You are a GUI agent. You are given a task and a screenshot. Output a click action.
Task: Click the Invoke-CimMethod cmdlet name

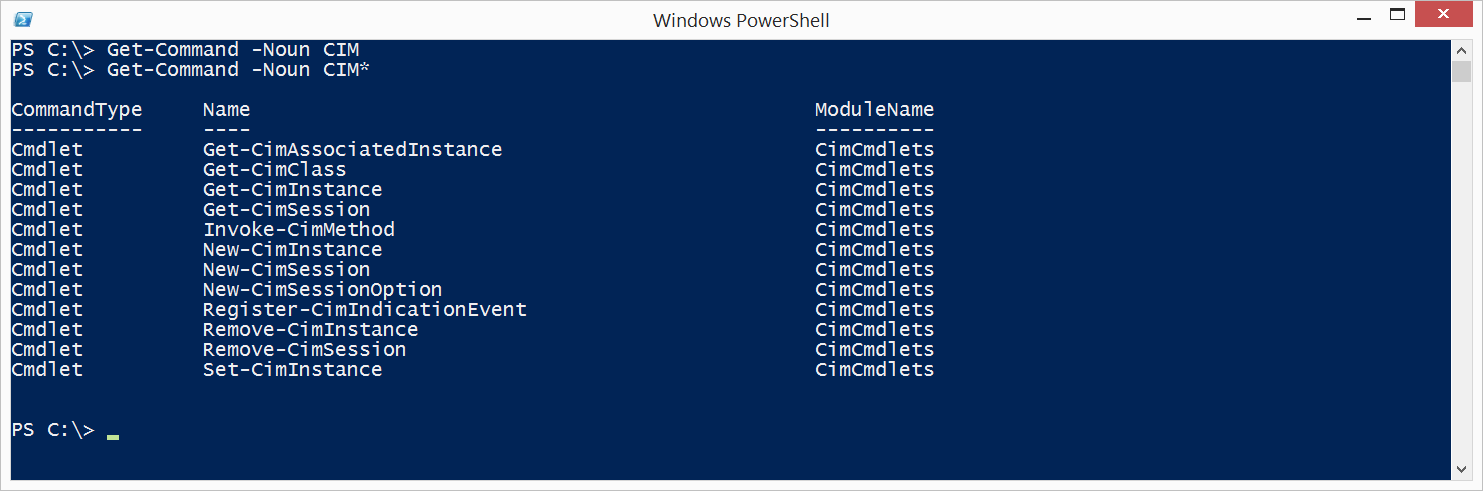tap(298, 230)
